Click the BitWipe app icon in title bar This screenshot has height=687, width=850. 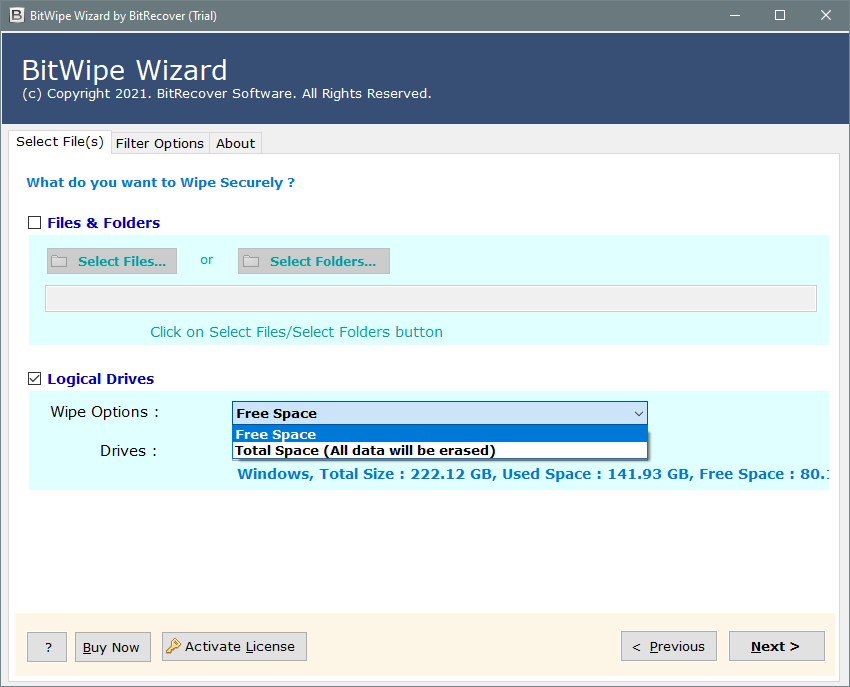[x=17, y=15]
